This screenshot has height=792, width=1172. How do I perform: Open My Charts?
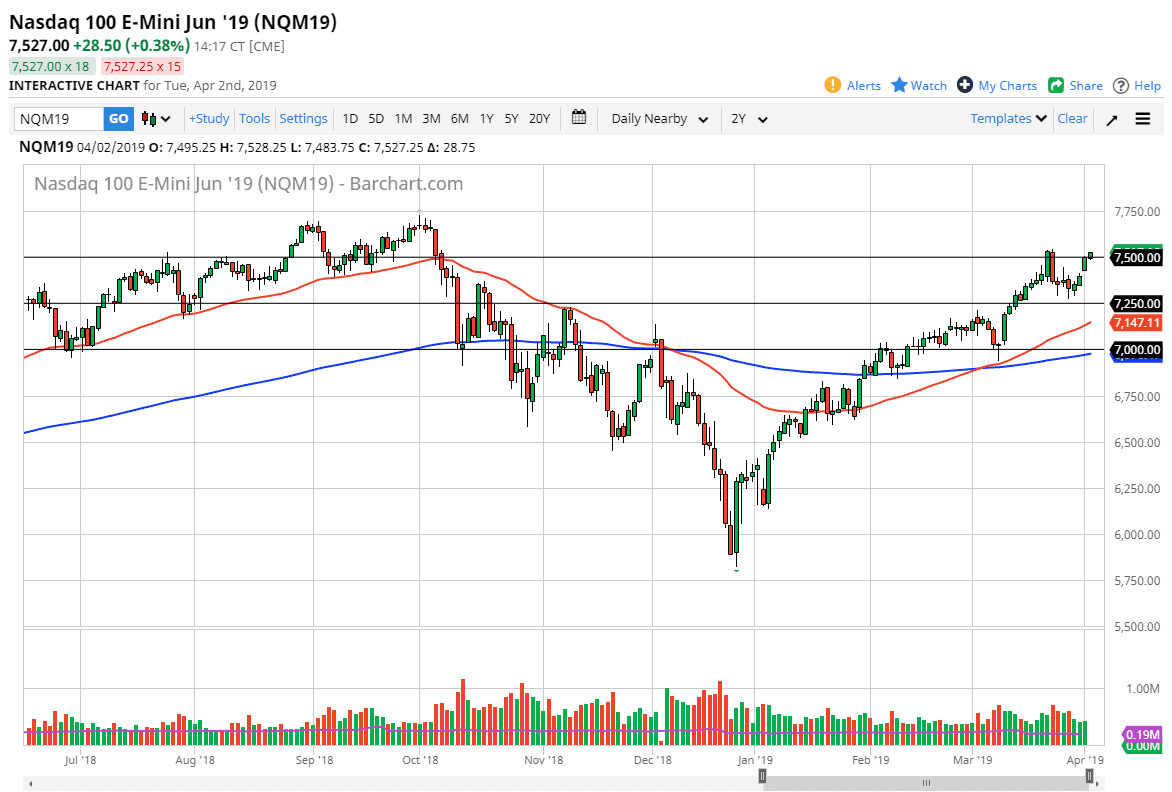tap(997, 85)
